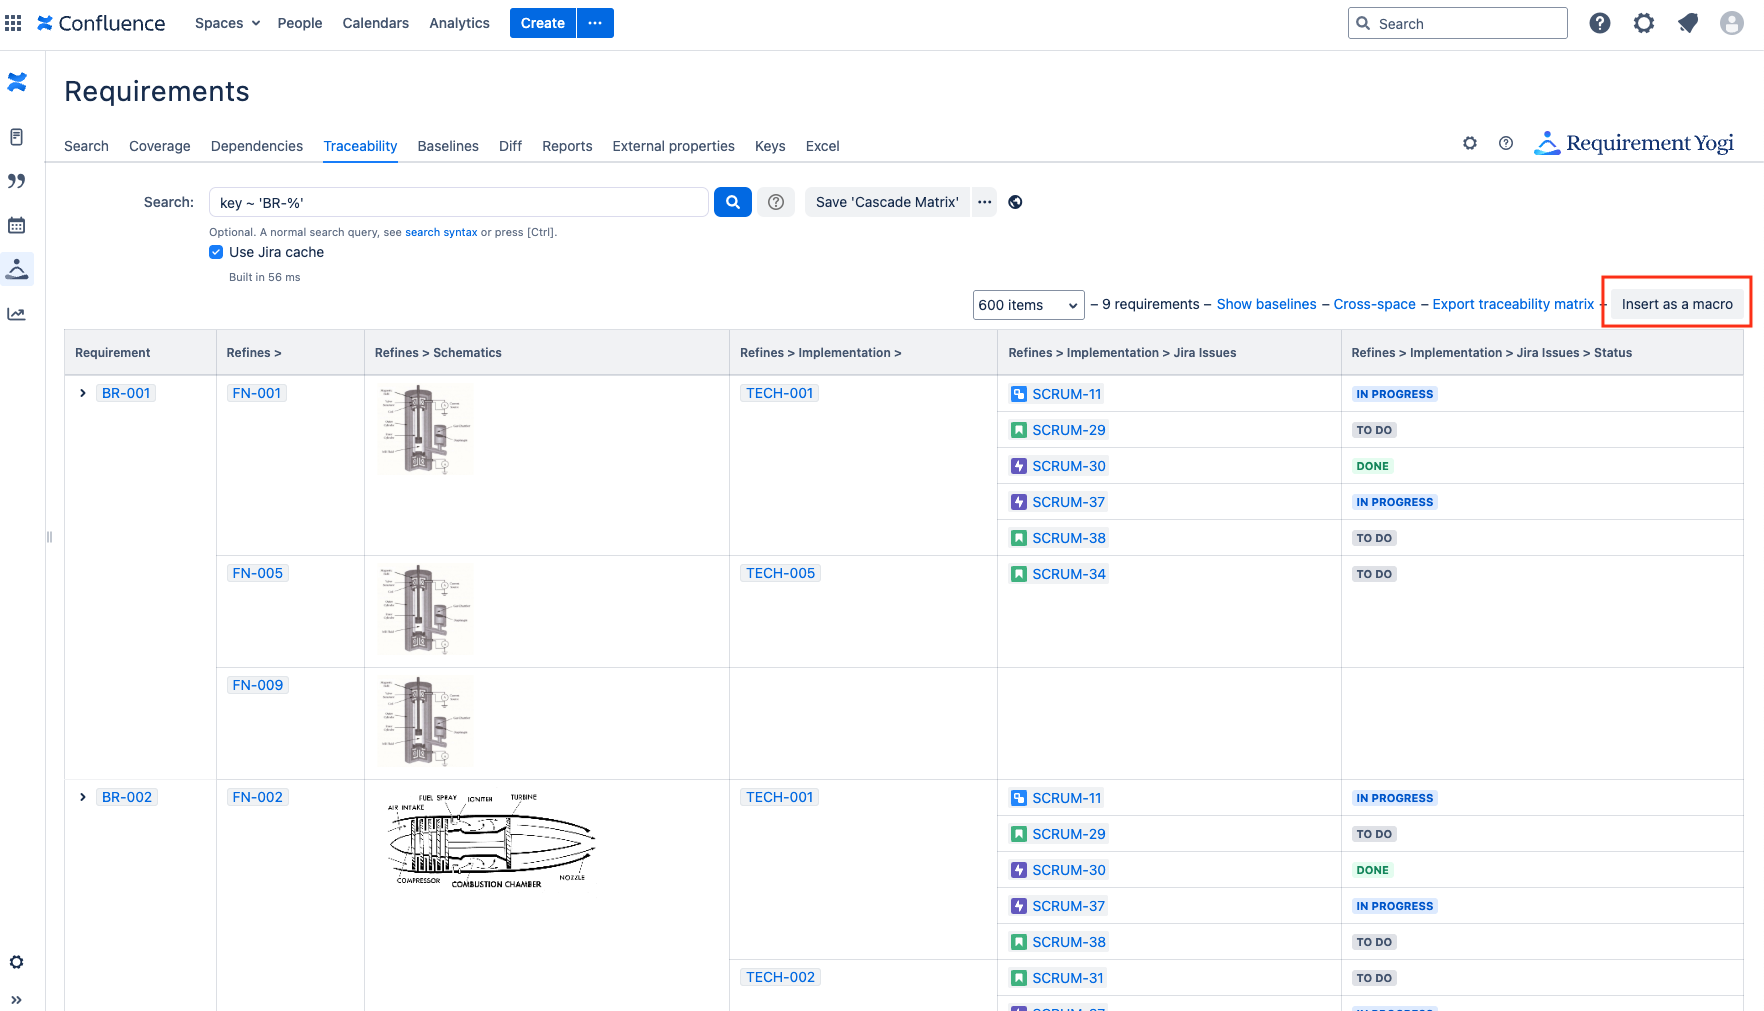
Task: Switch to the Baselines tab
Action: (x=447, y=146)
